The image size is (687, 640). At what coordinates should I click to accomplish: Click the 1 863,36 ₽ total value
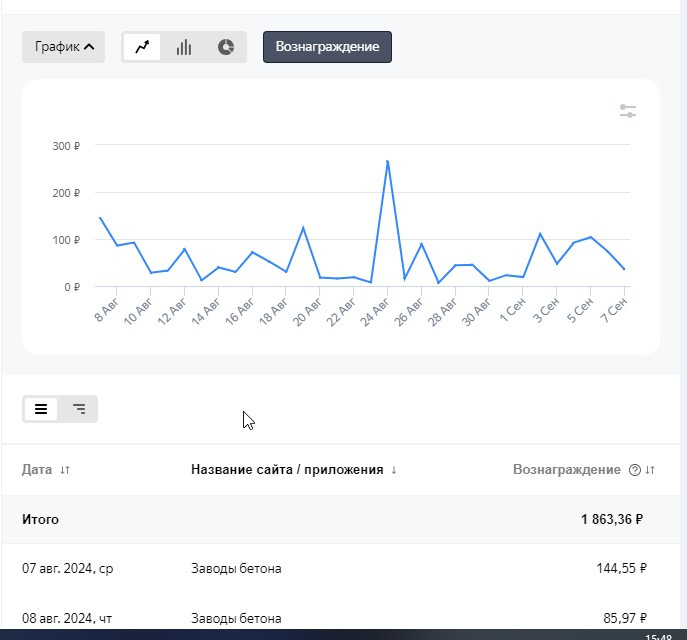coord(611,520)
